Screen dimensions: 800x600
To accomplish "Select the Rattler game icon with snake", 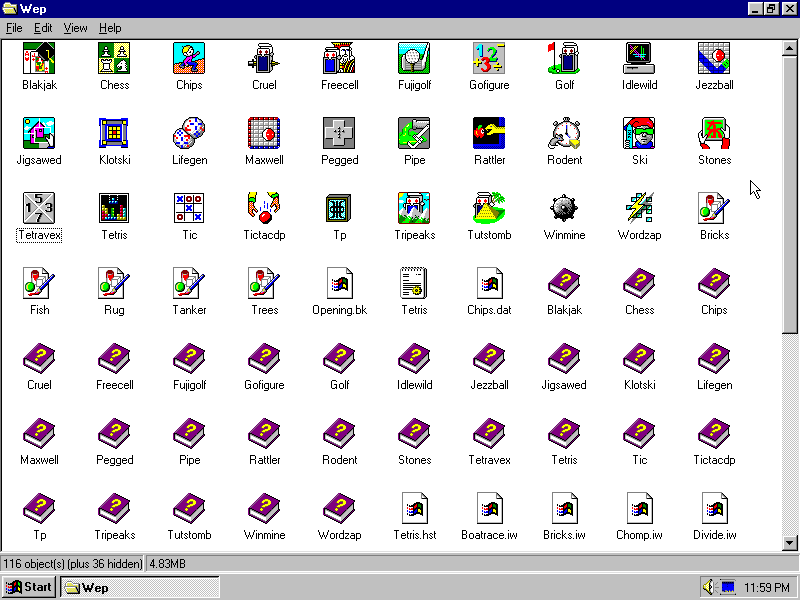I will (489, 133).
